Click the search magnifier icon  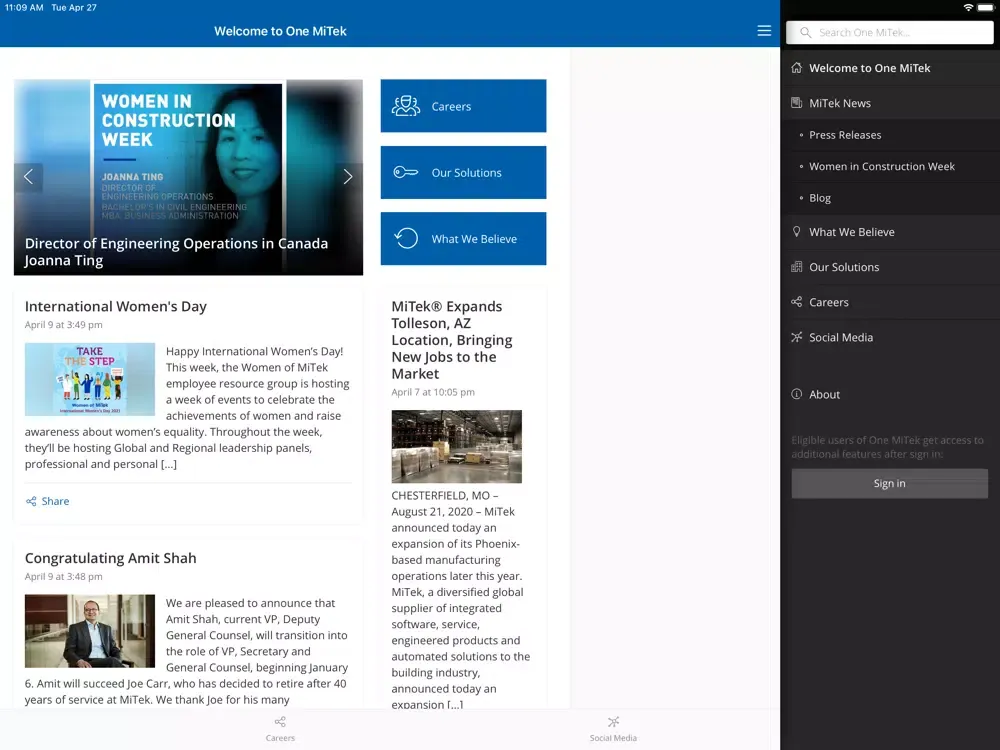805,33
